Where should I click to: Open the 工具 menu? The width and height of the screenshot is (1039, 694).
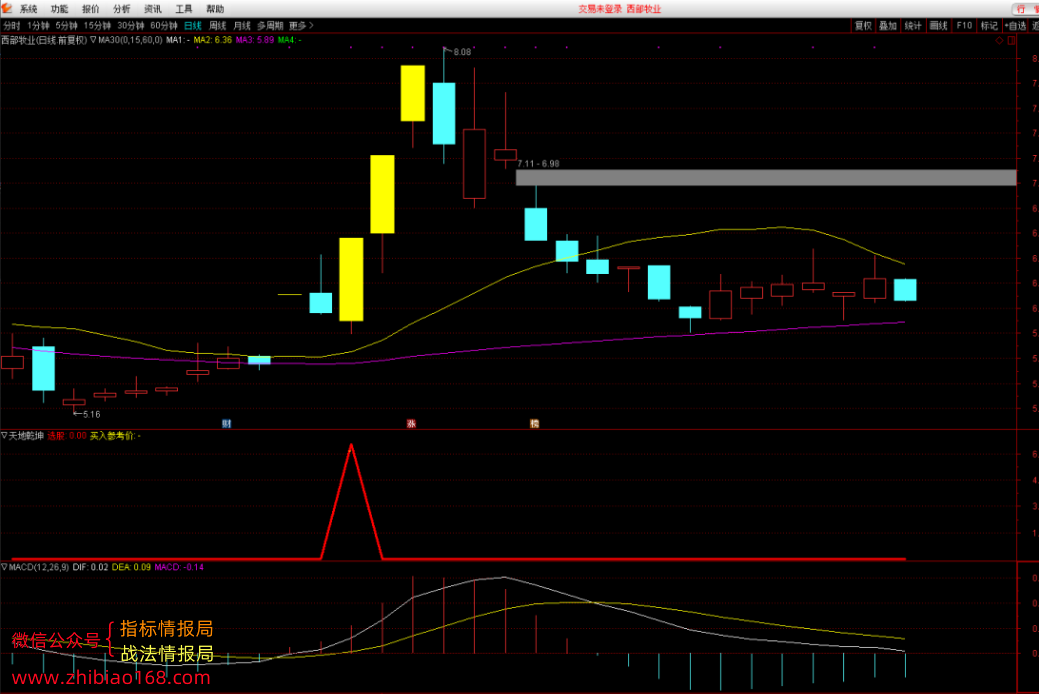184,9
